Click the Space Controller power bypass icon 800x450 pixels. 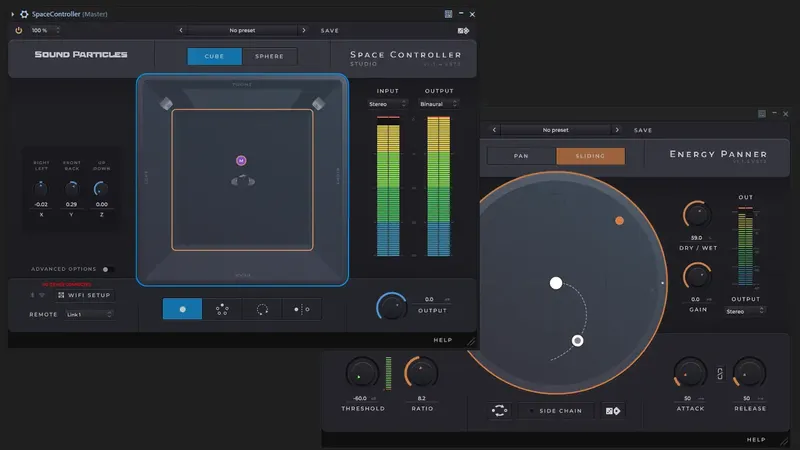click(18, 30)
